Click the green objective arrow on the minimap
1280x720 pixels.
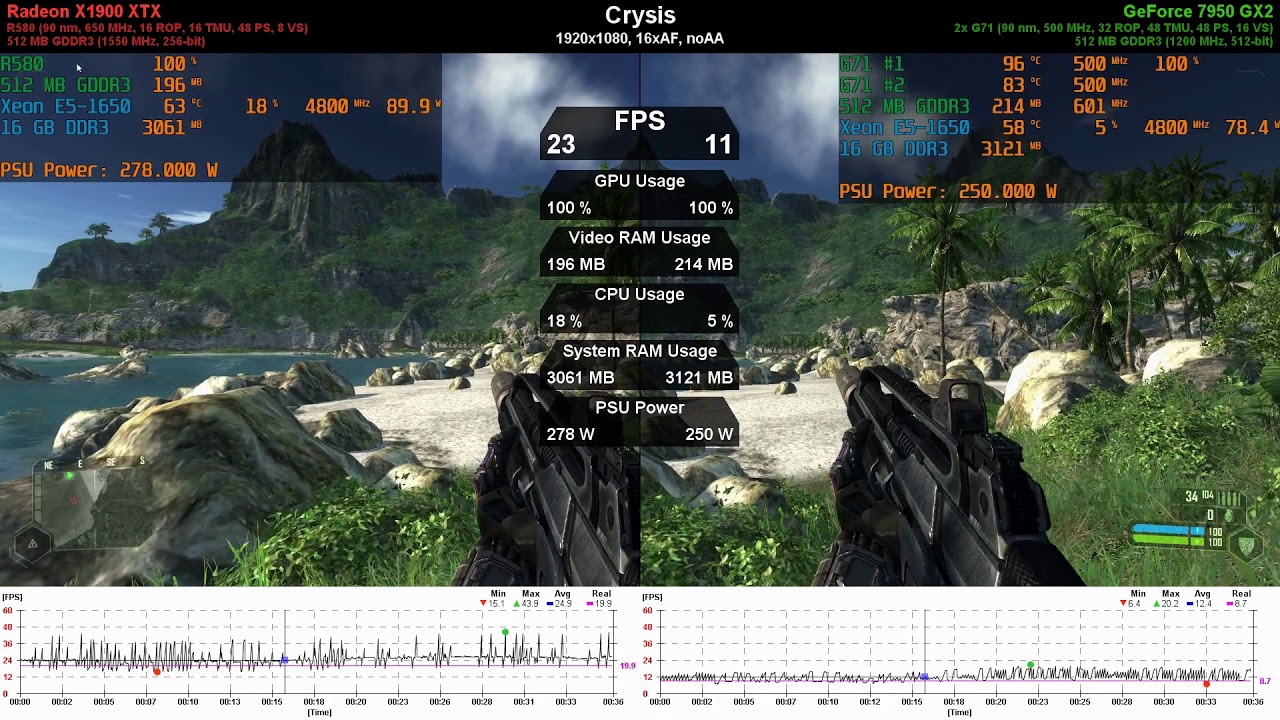(x=69, y=477)
